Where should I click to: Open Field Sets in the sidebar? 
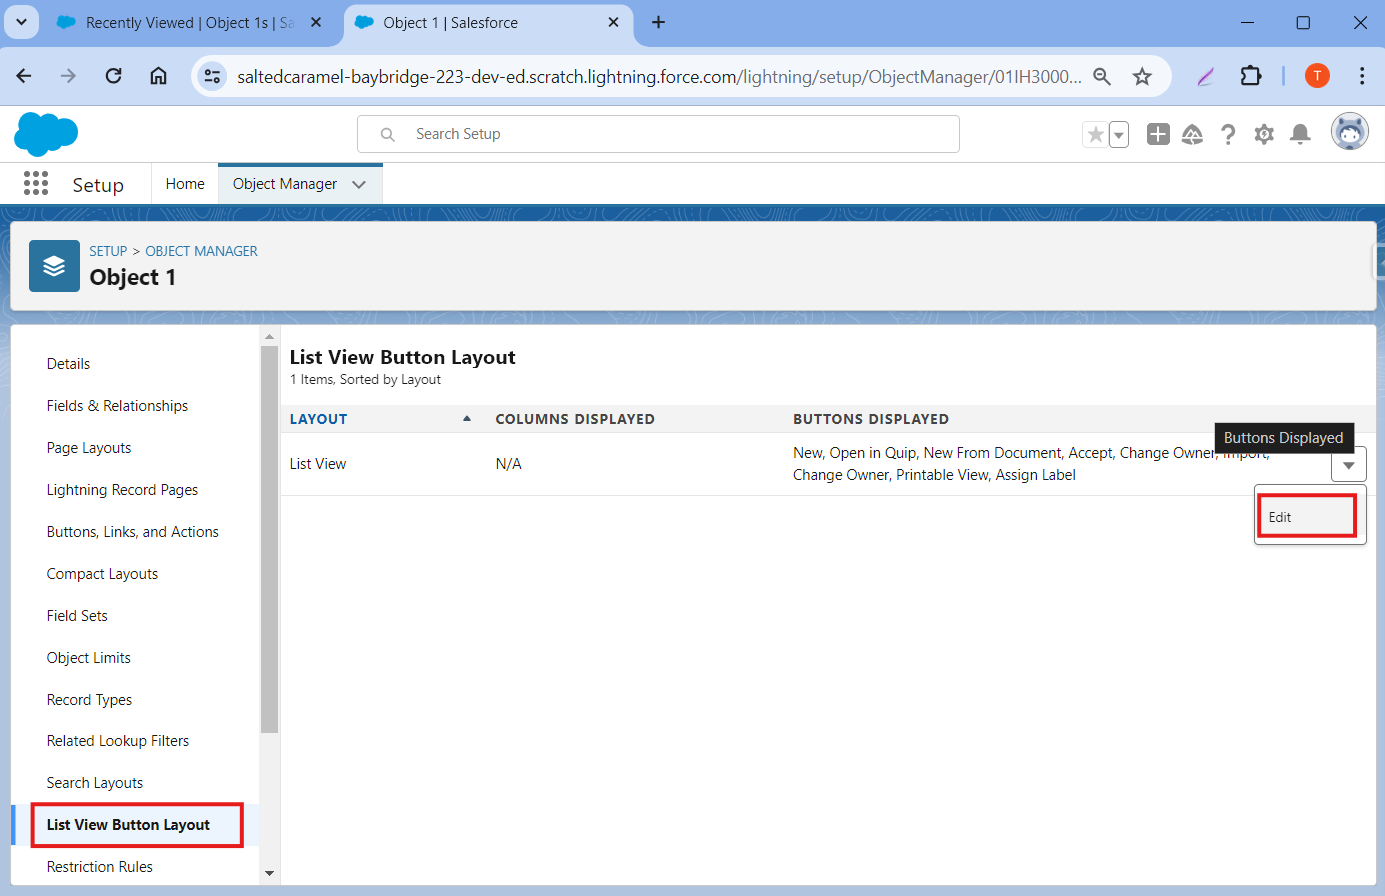click(x=77, y=616)
